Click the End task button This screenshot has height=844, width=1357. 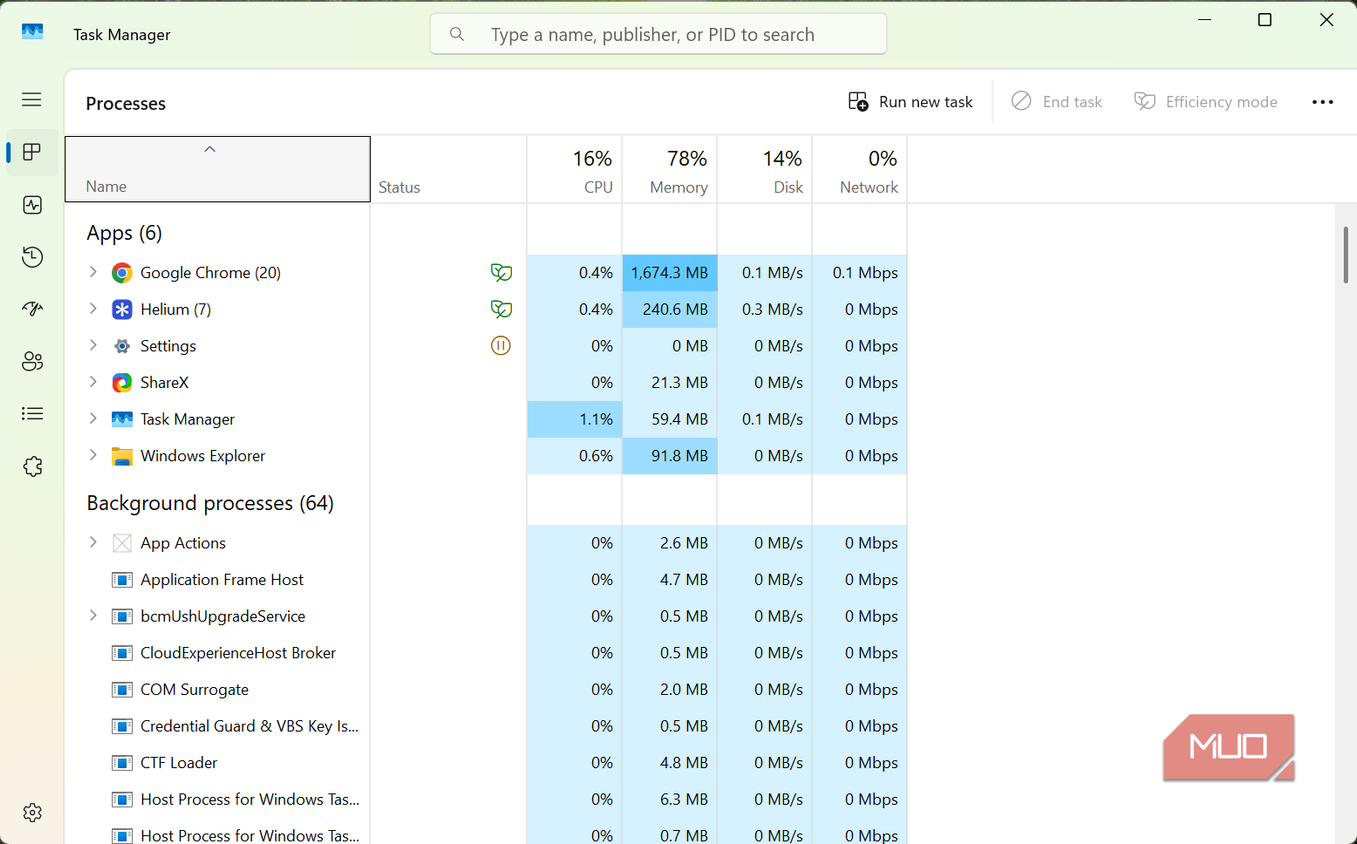pyautogui.click(x=1056, y=102)
